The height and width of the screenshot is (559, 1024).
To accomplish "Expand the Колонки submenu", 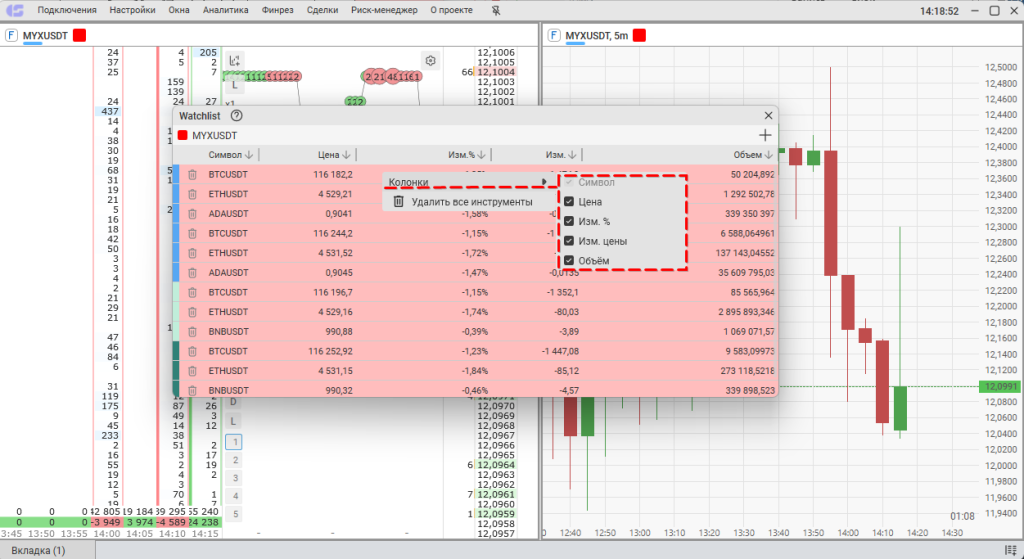I will [466, 182].
